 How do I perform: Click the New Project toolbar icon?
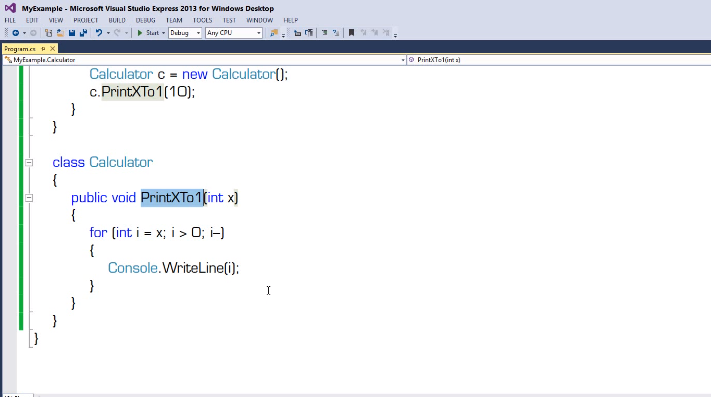pyautogui.click(x=48, y=33)
